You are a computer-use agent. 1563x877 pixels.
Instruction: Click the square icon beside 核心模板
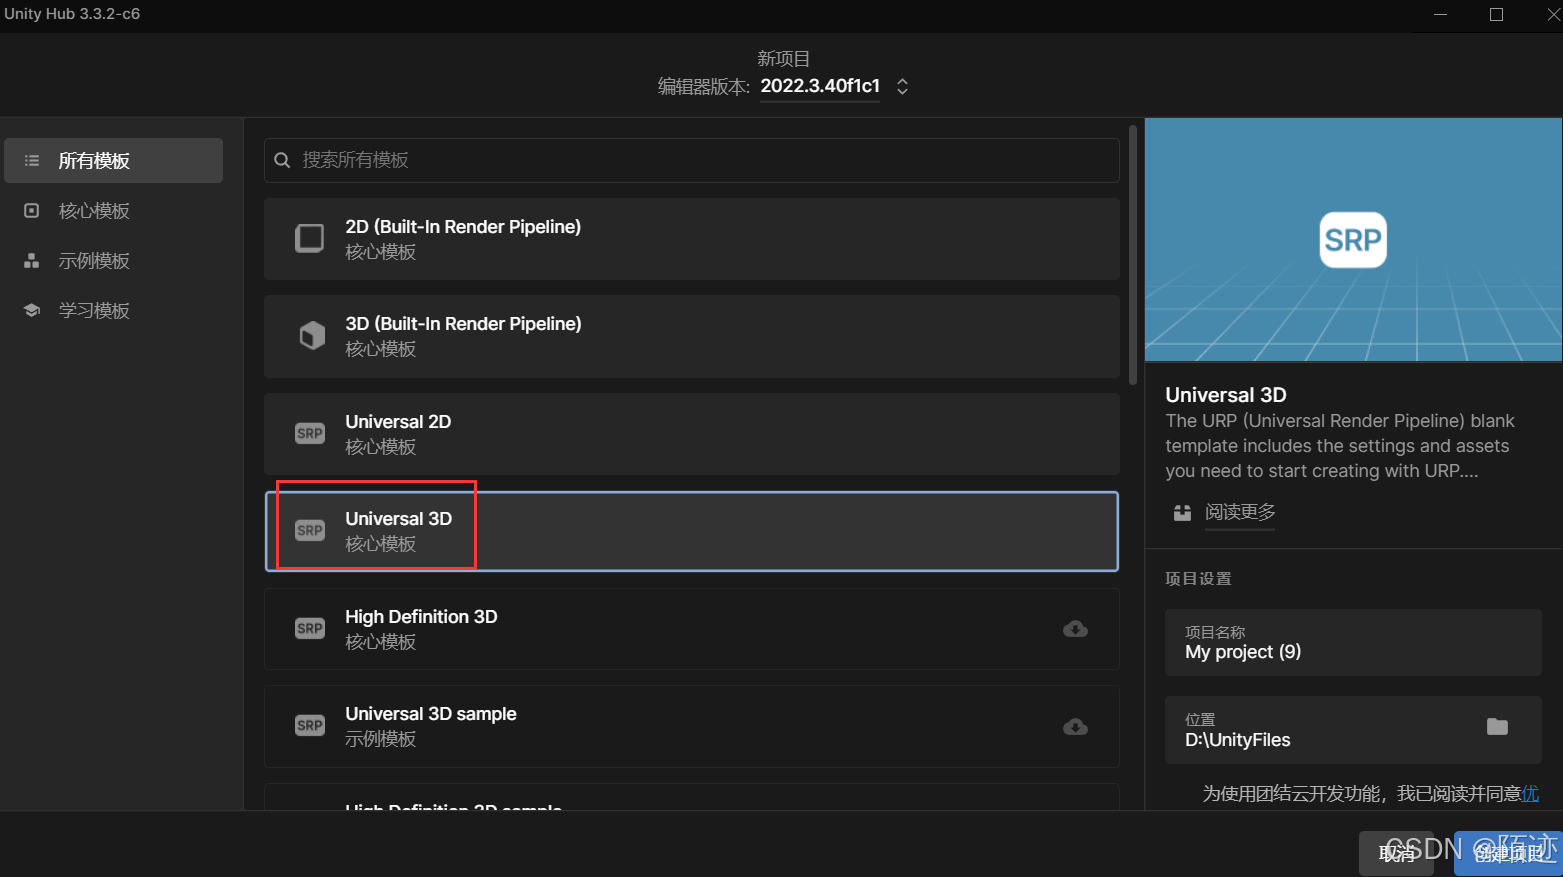32,210
